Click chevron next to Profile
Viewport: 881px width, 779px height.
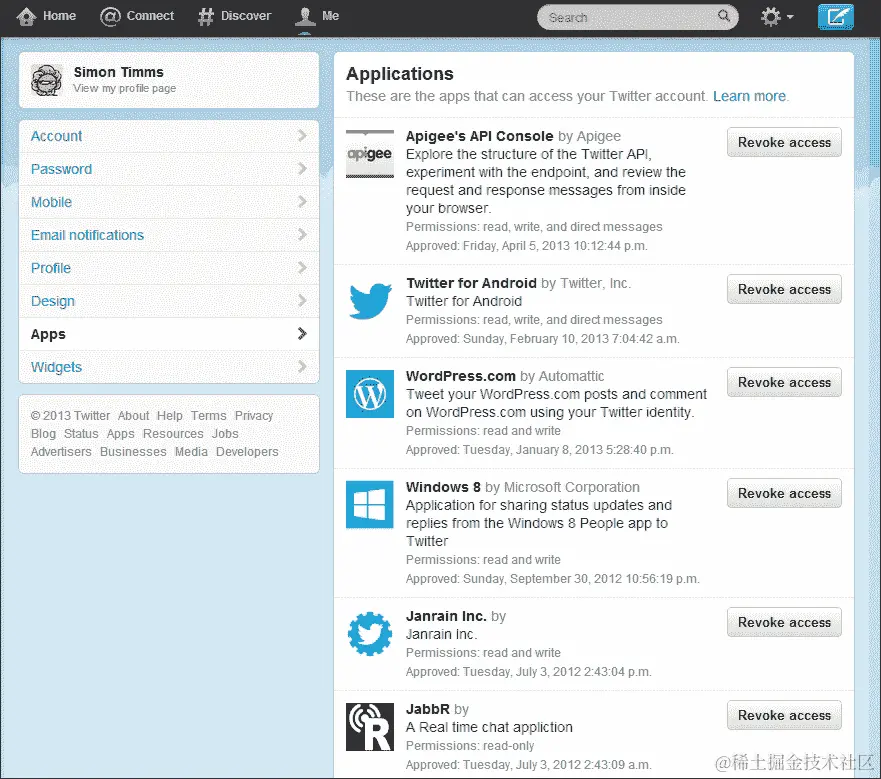302,268
